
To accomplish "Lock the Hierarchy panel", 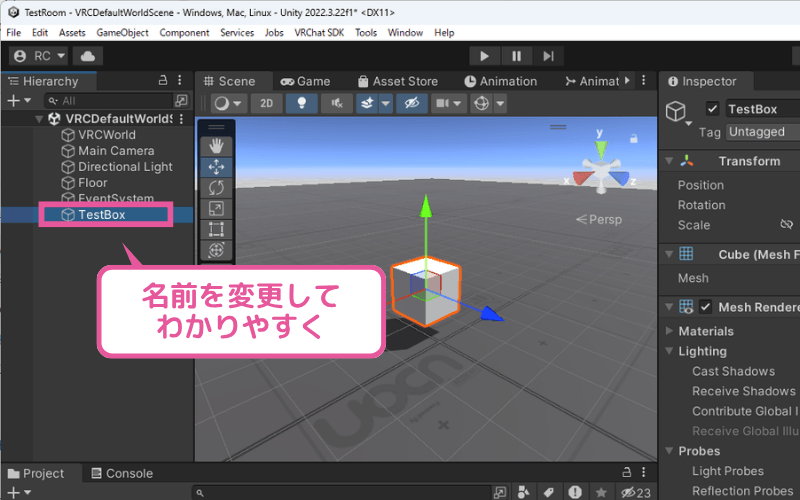I will 163,81.
